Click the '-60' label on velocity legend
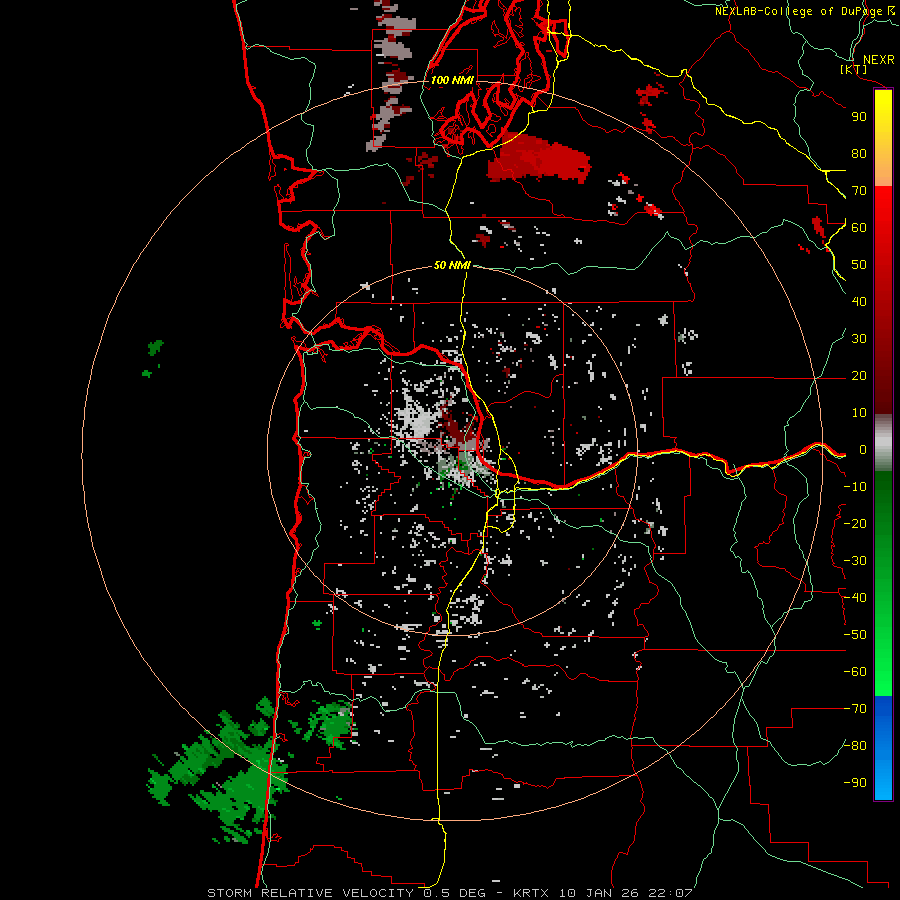 [x=855, y=672]
